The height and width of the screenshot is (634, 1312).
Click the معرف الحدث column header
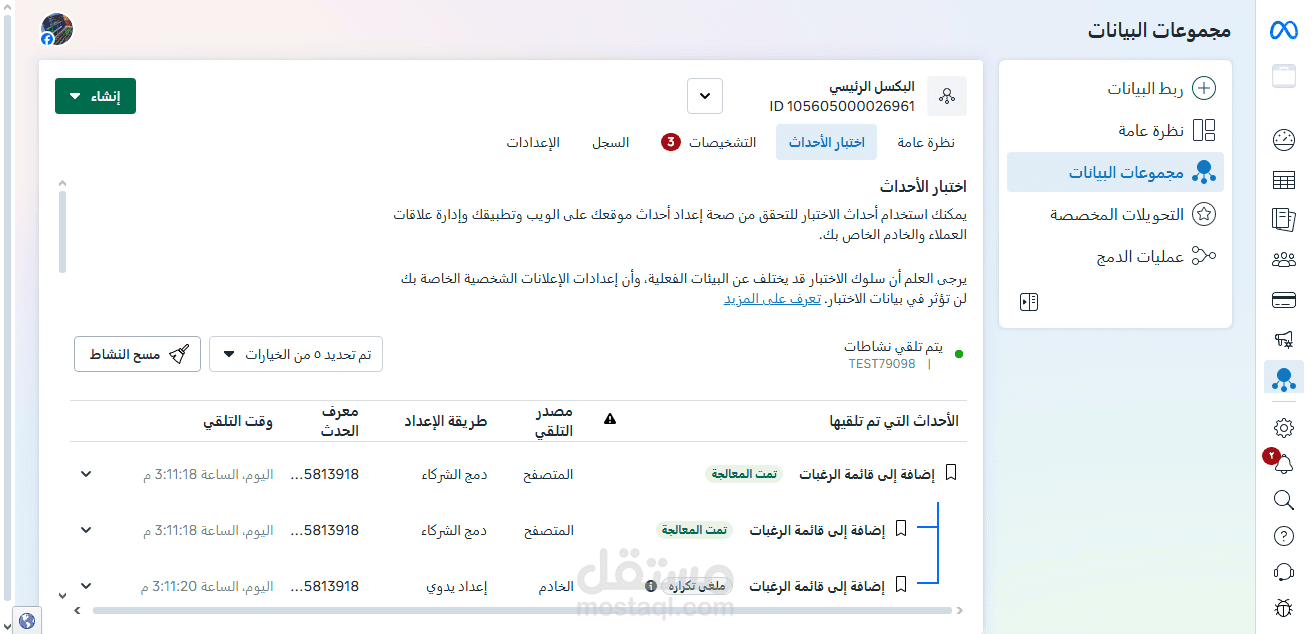coord(340,421)
